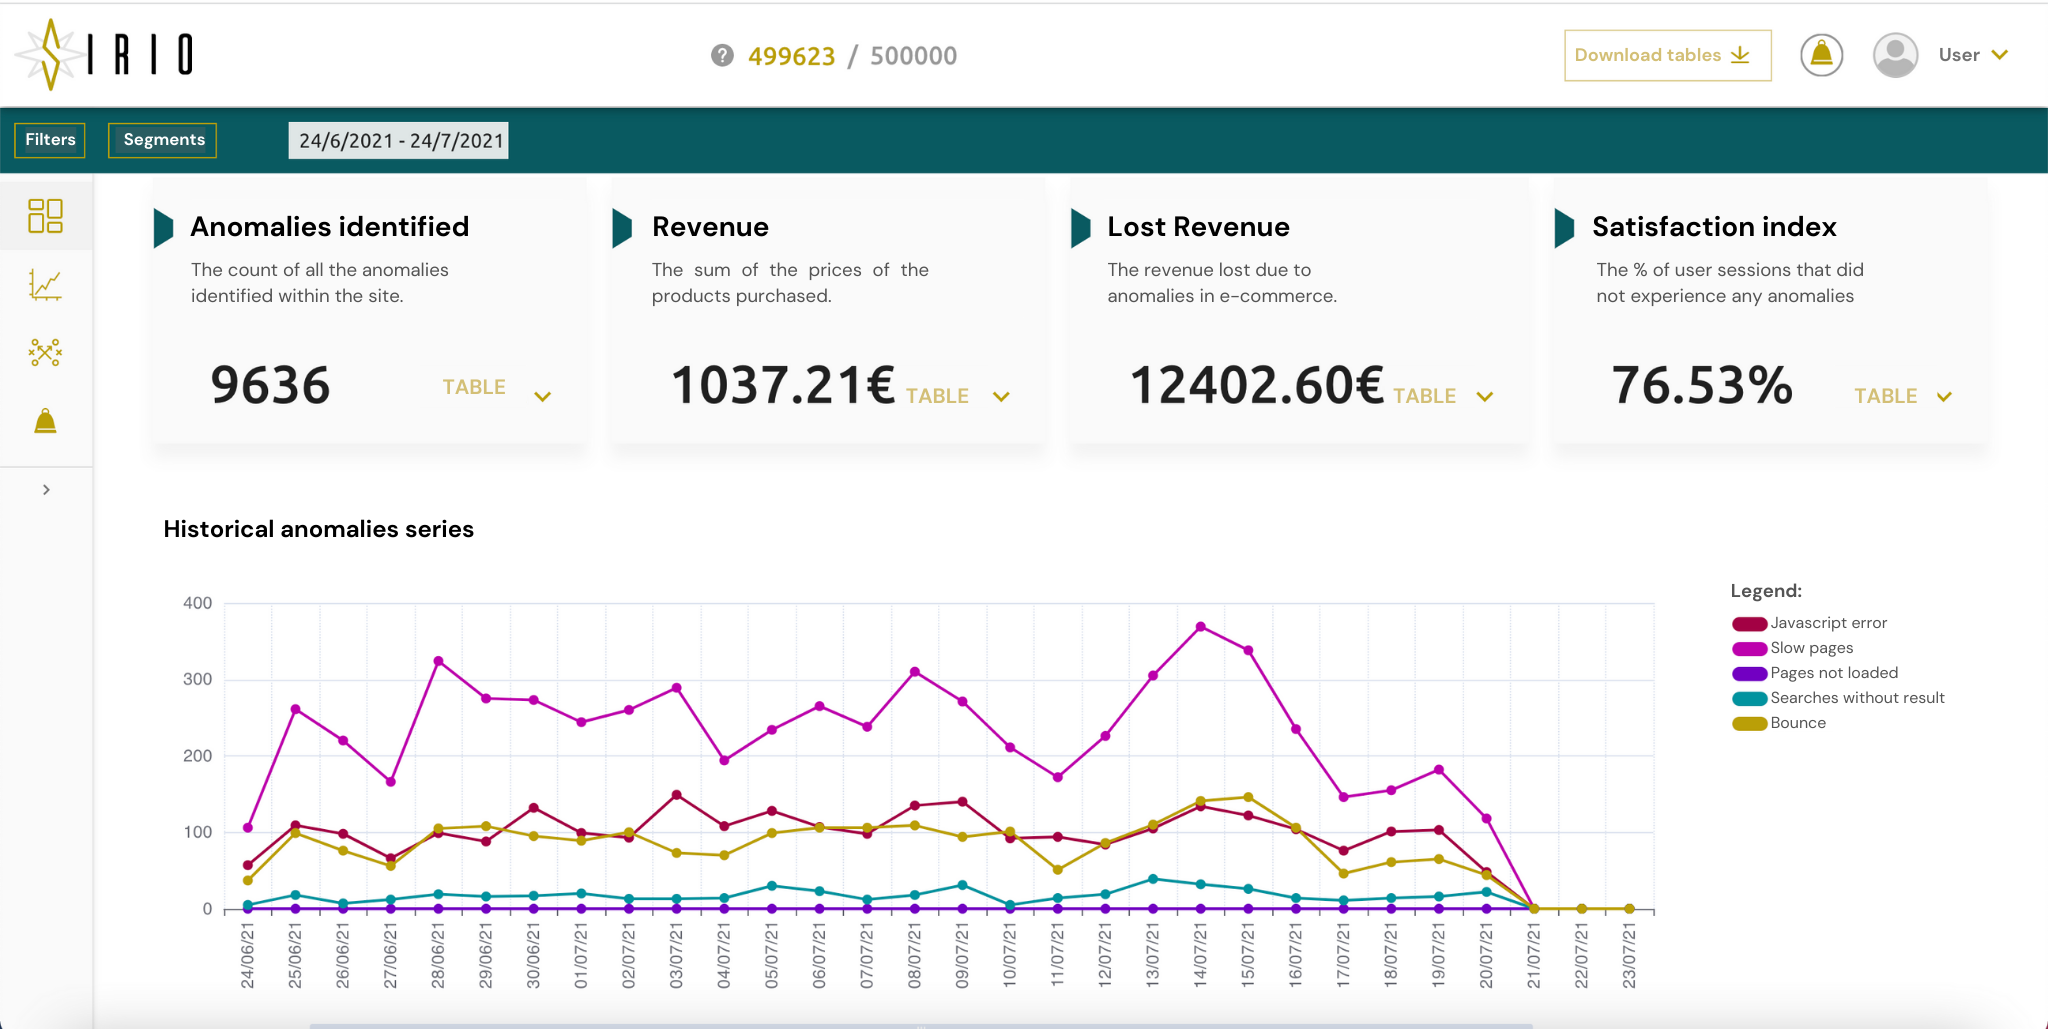This screenshot has width=2048, height=1029.
Task: Click the Searches without result legend label
Action: (1857, 698)
